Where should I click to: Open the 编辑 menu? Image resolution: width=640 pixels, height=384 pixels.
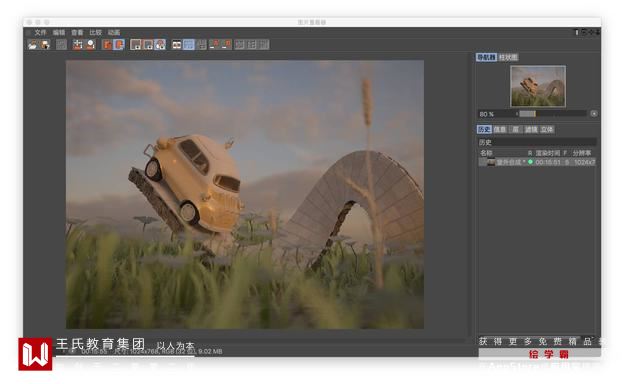[59, 32]
